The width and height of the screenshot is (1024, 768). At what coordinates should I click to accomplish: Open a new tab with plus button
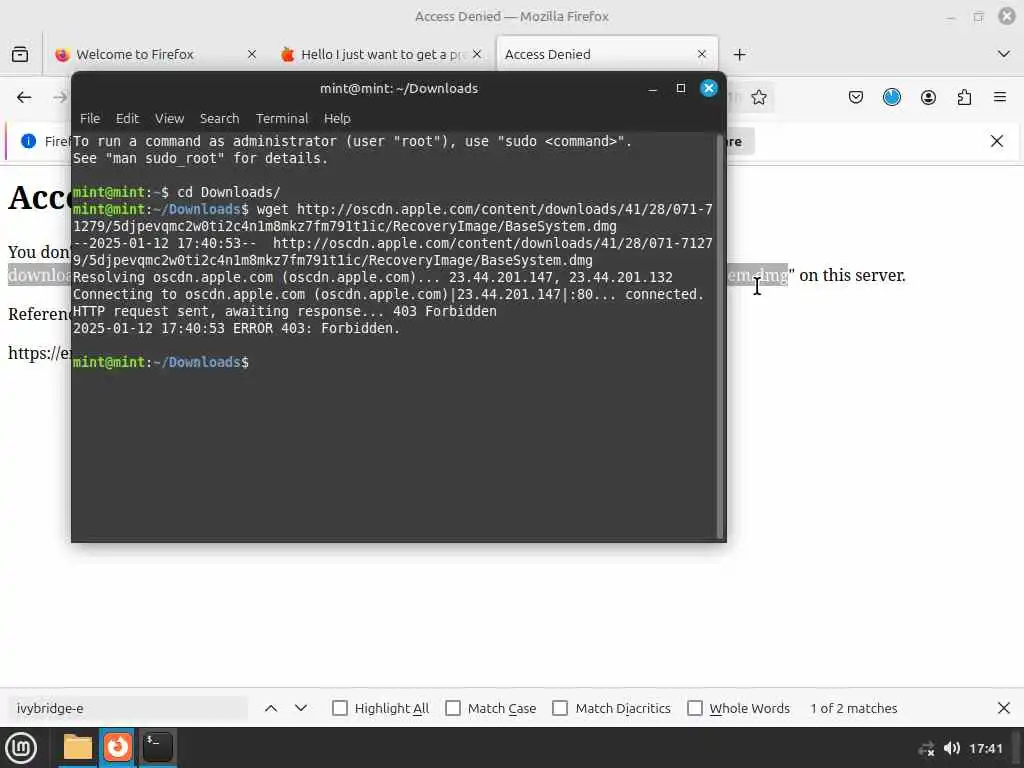point(739,54)
